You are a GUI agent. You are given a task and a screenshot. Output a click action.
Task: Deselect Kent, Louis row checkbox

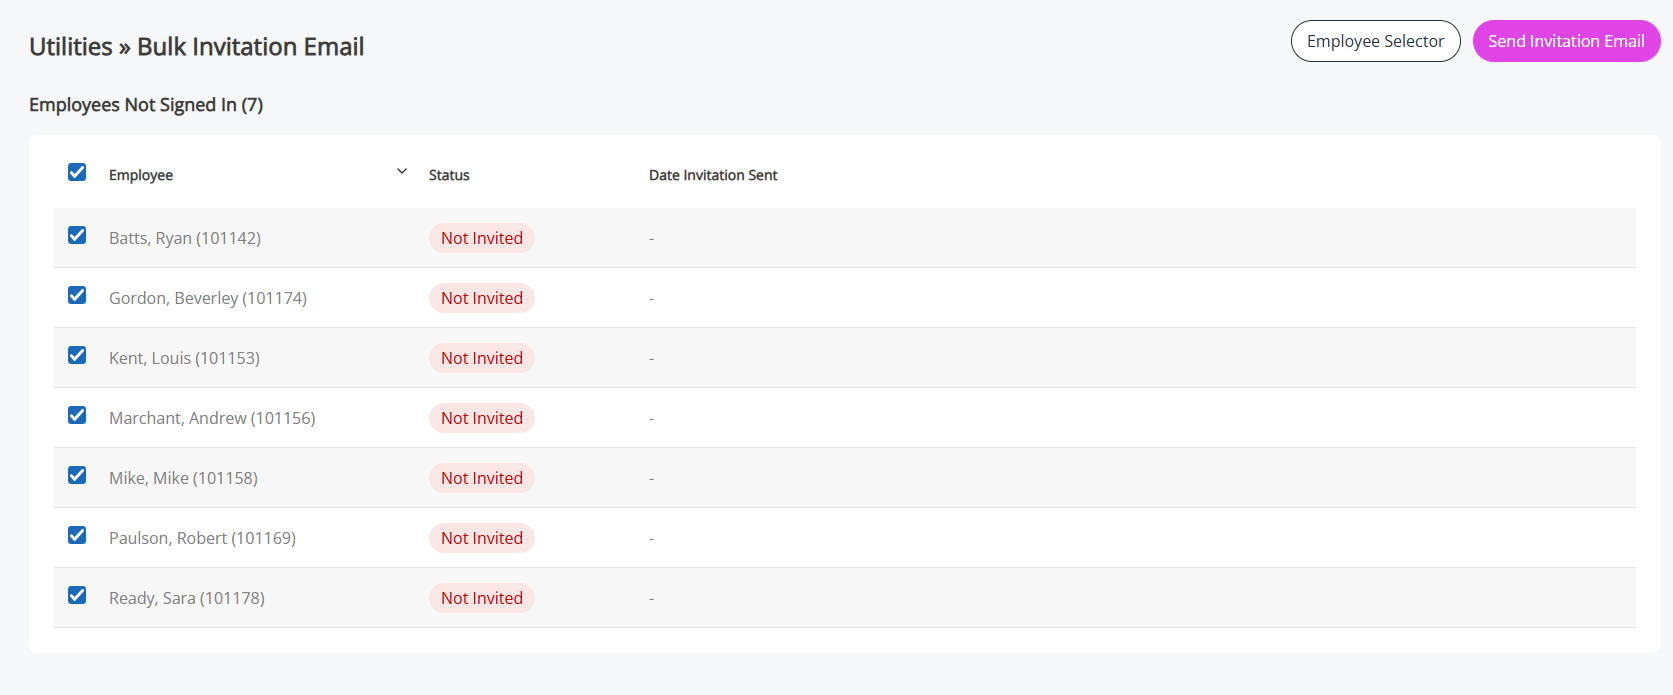click(77, 355)
